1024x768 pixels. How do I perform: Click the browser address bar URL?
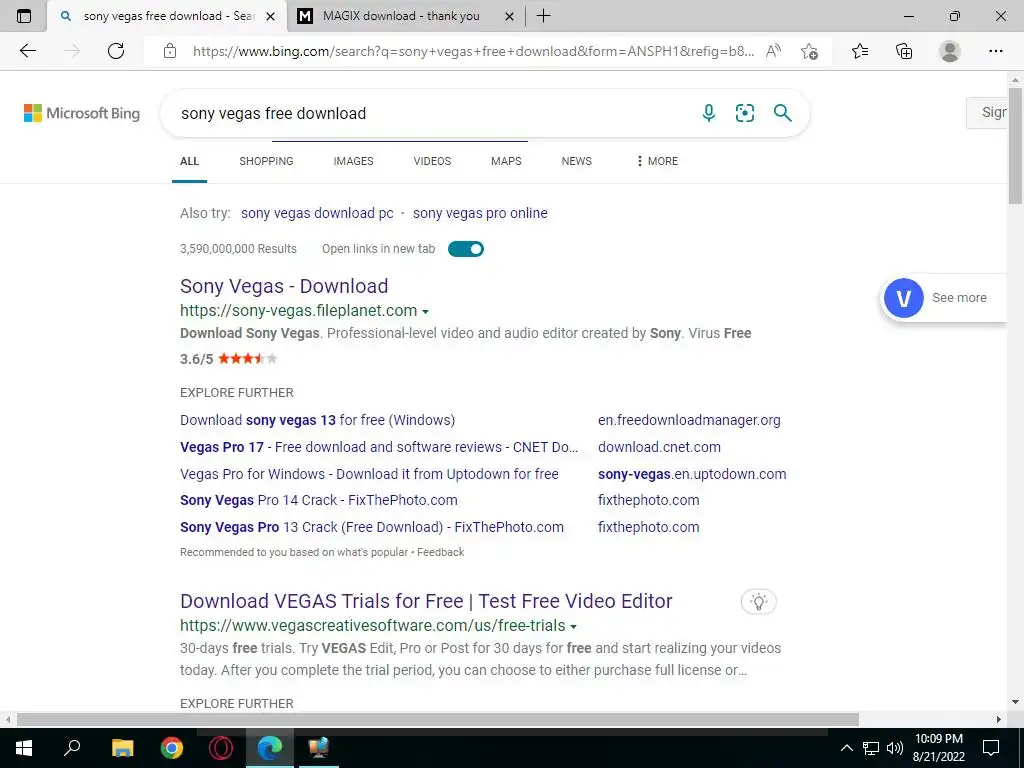(473, 51)
